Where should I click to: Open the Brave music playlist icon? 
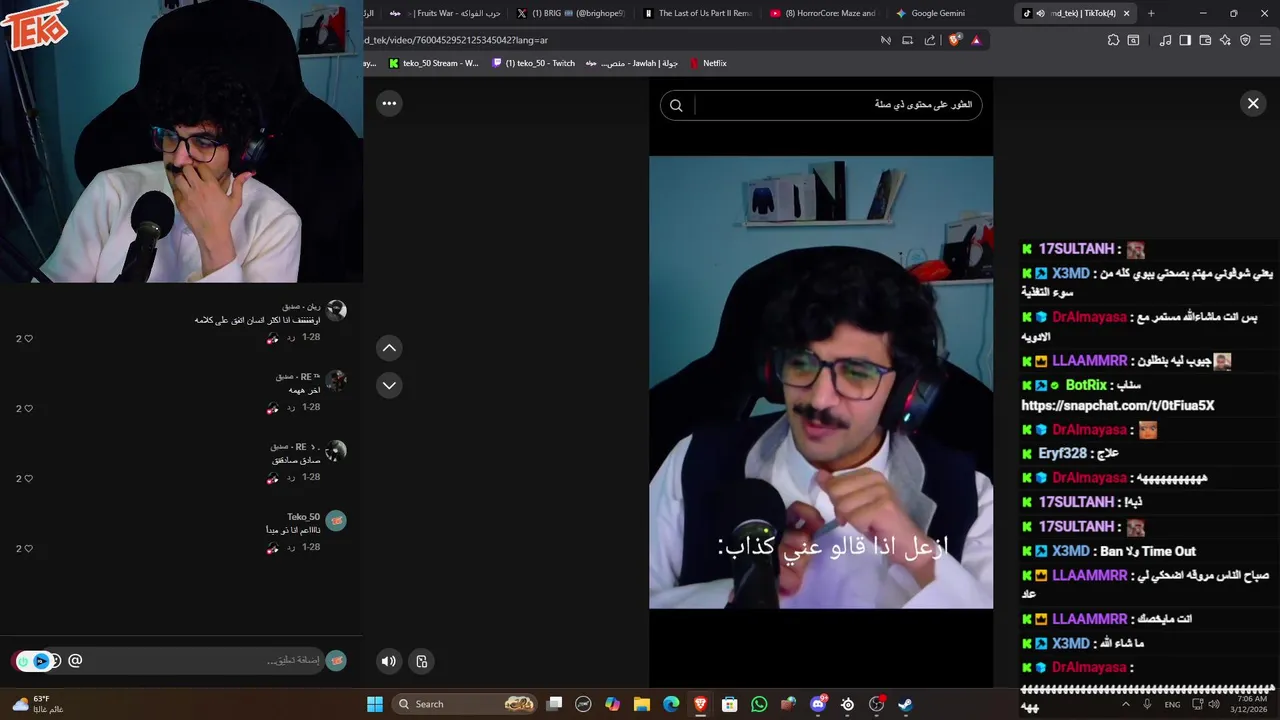(x=1165, y=40)
